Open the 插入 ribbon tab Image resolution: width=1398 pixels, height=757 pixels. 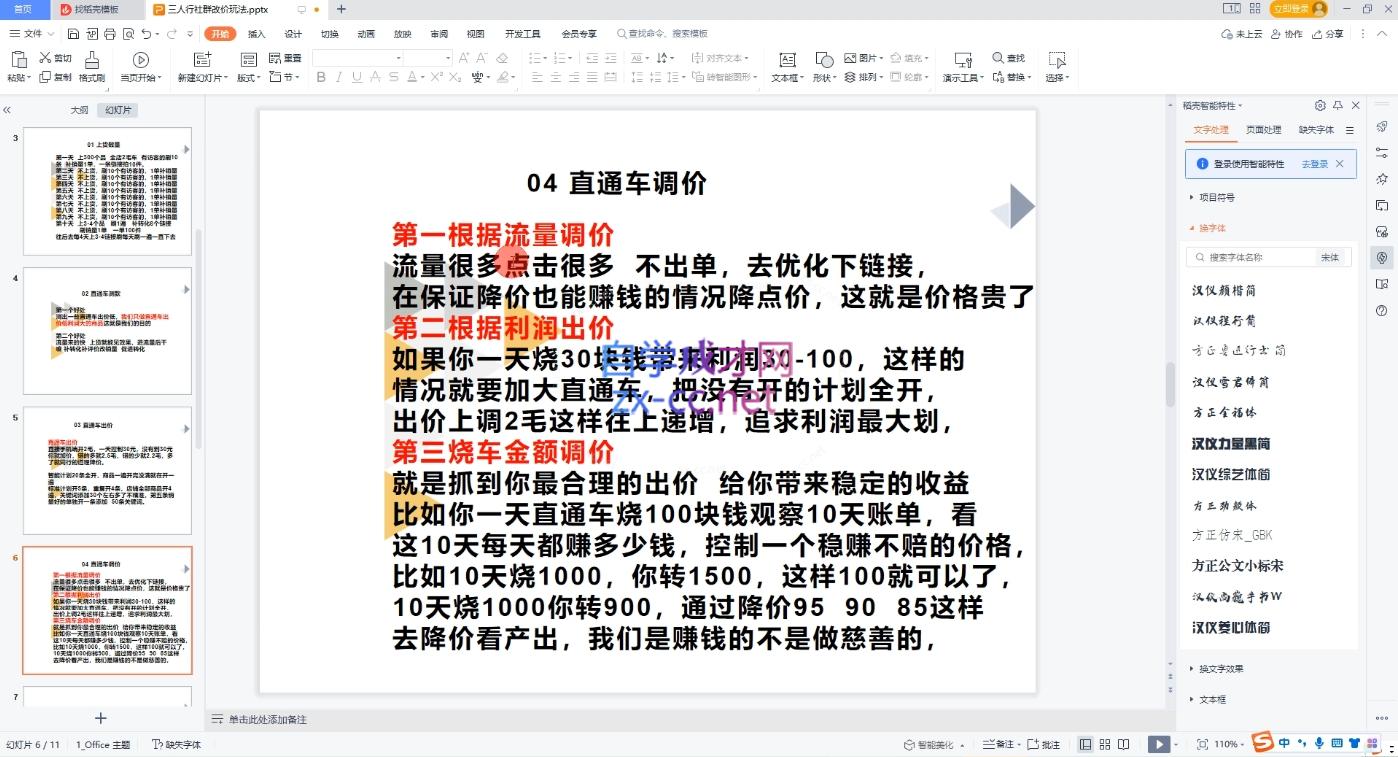pos(257,34)
